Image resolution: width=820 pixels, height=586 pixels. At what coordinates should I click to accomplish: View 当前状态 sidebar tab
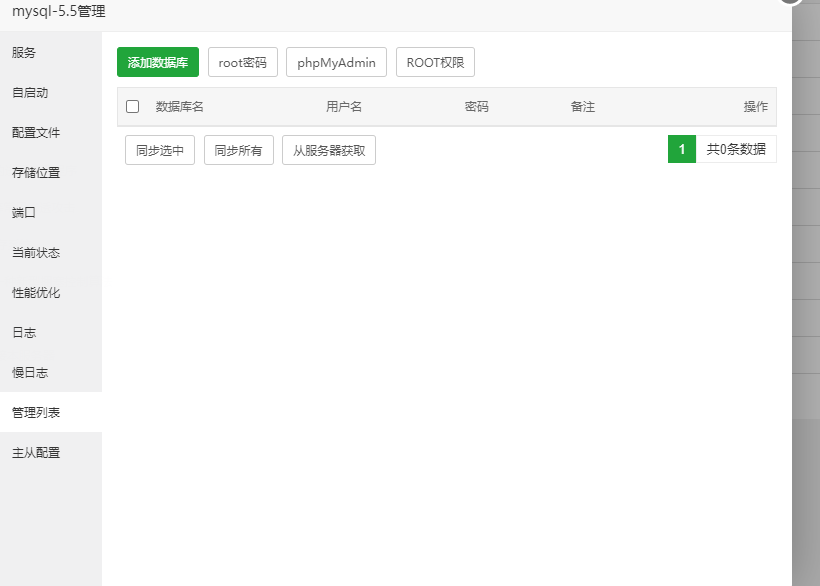click(51, 252)
